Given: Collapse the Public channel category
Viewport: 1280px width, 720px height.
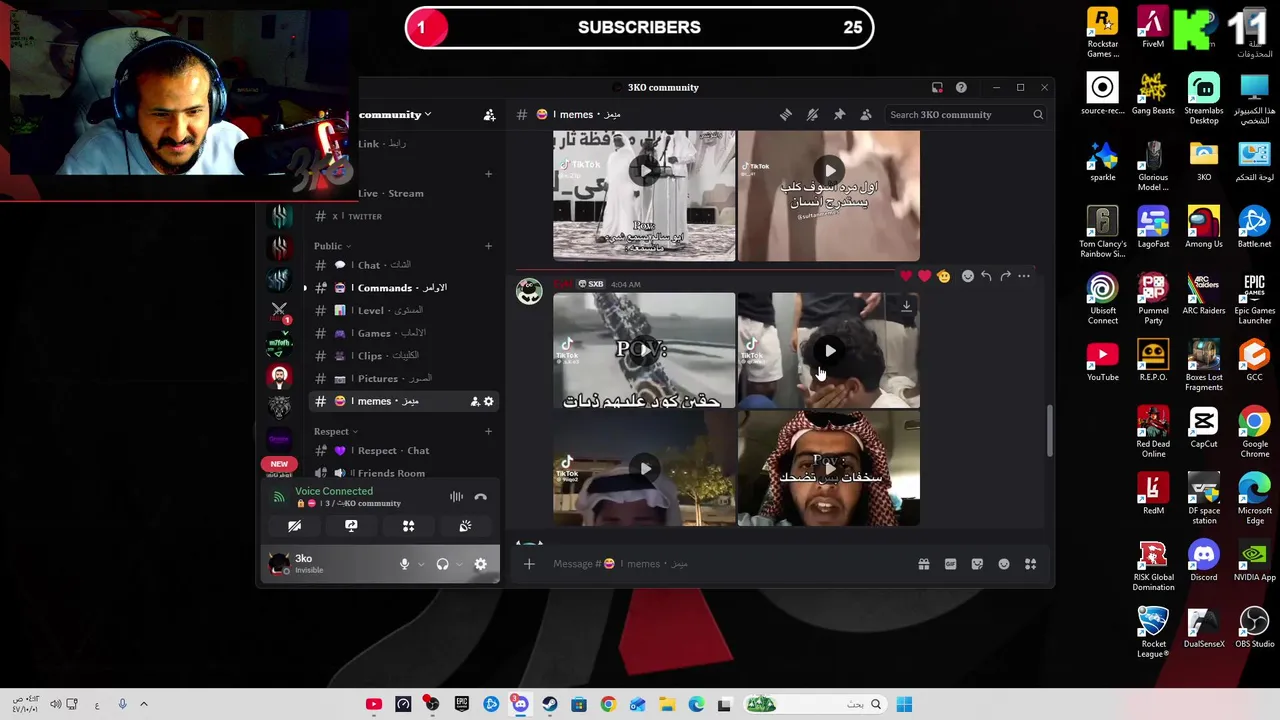Looking at the screenshot, I should [332, 246].
